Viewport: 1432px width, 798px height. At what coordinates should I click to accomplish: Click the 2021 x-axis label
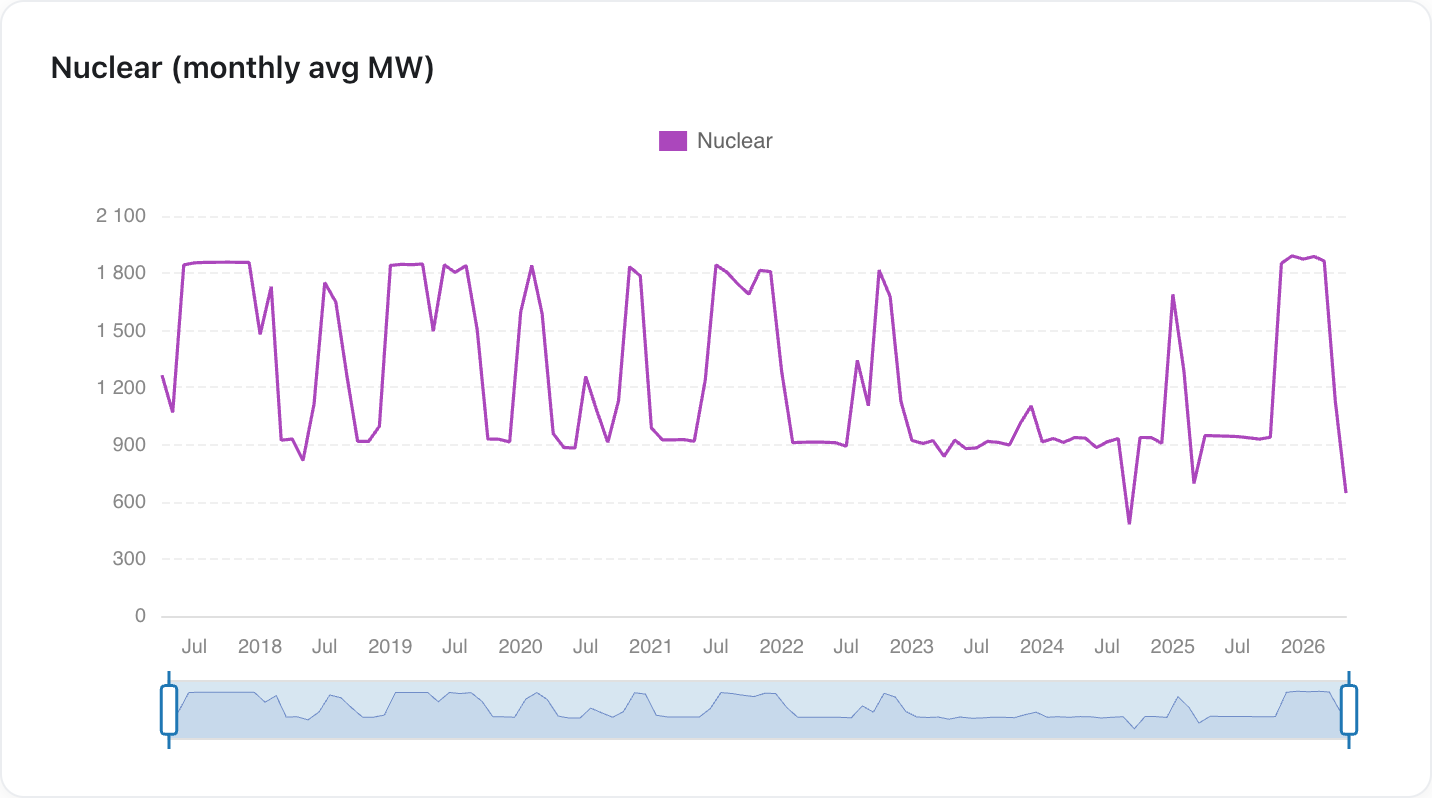click(651, 647)
